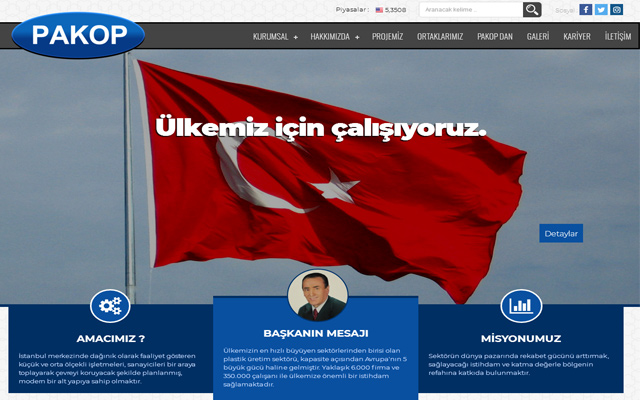Screen dimensions: 640x400
Task: Open the Hakkımızda menu item
Action: pyautogui.click(x=330, y=36)
